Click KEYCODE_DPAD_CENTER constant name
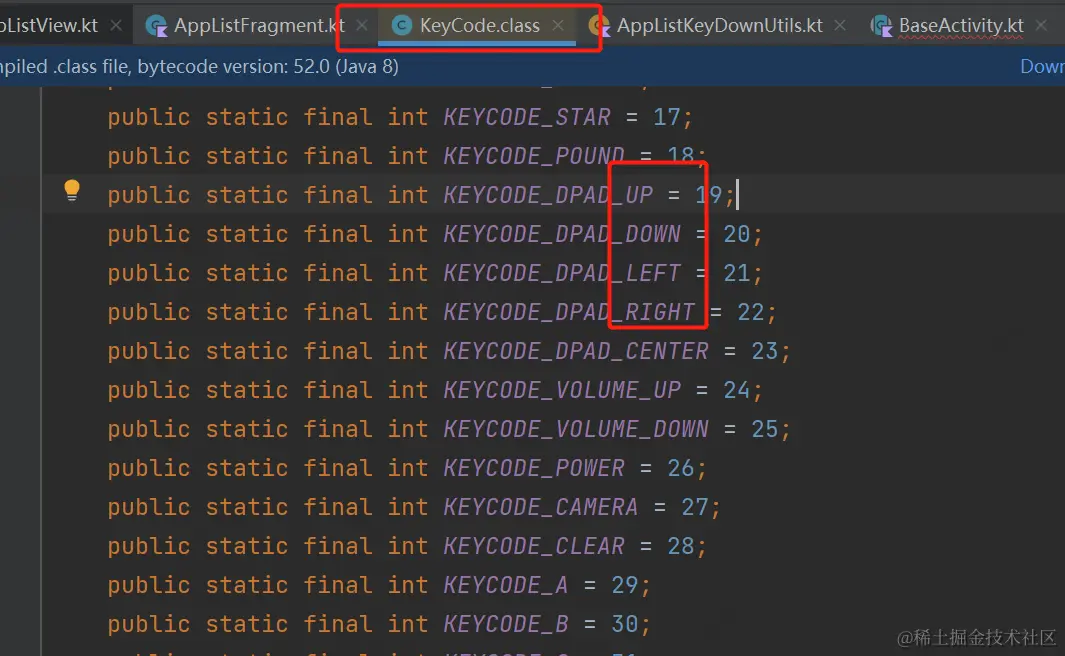 pyautogui.click(x=576, y=351)
